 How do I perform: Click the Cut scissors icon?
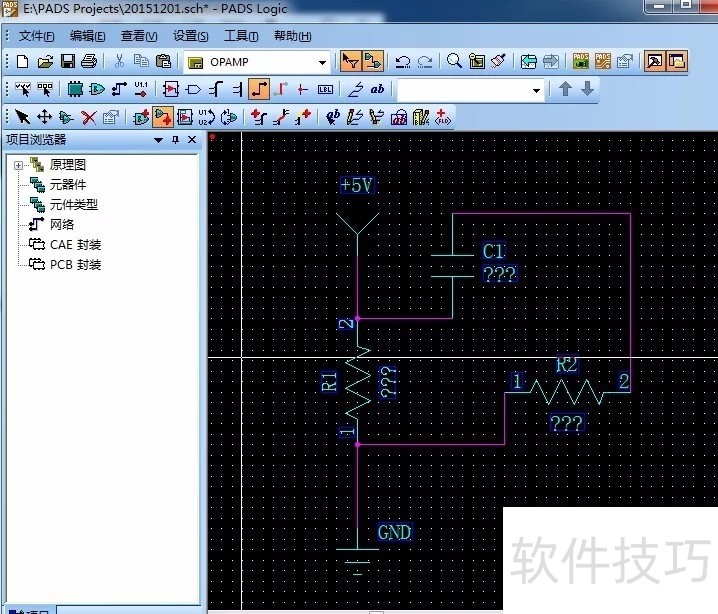119,61
